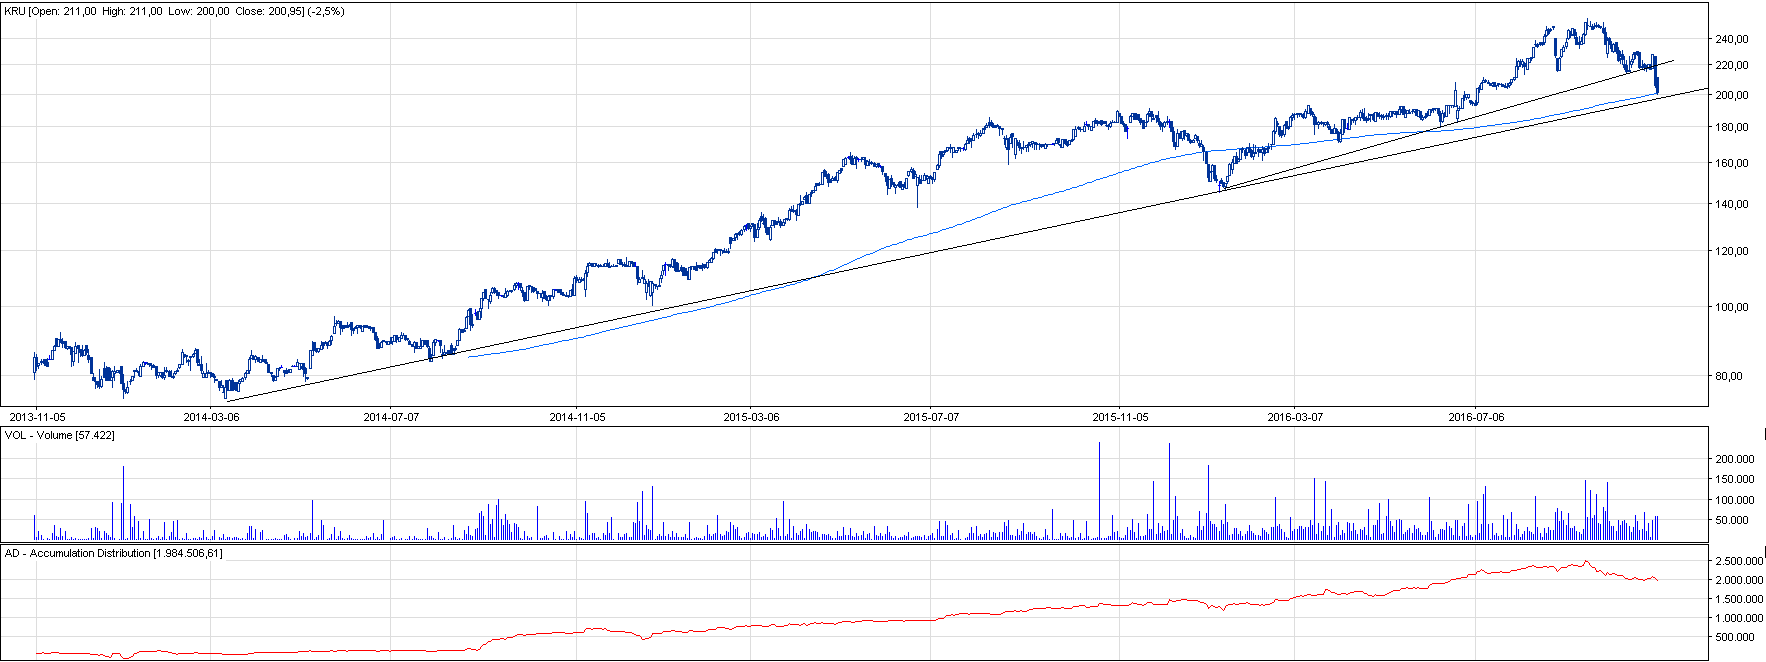Click the 200,00 price axis label
Image resolution: width=1766 pixels, height=662 pixels.
click(1731, 96)
